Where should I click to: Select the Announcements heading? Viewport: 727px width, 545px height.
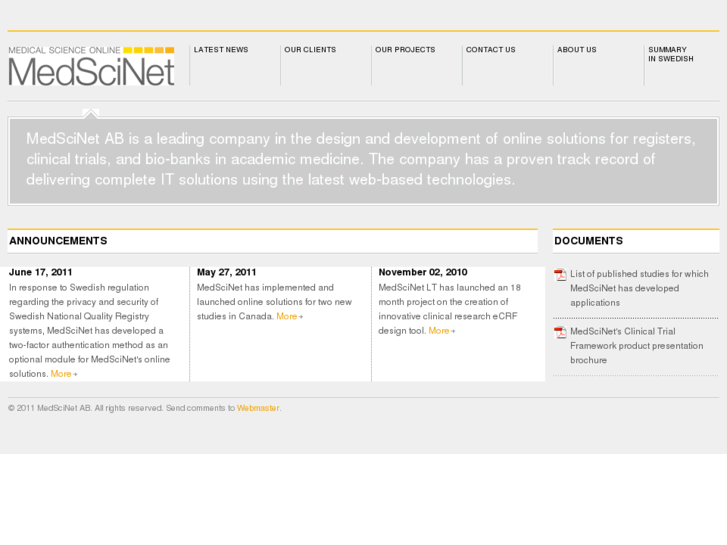[58, 241]
